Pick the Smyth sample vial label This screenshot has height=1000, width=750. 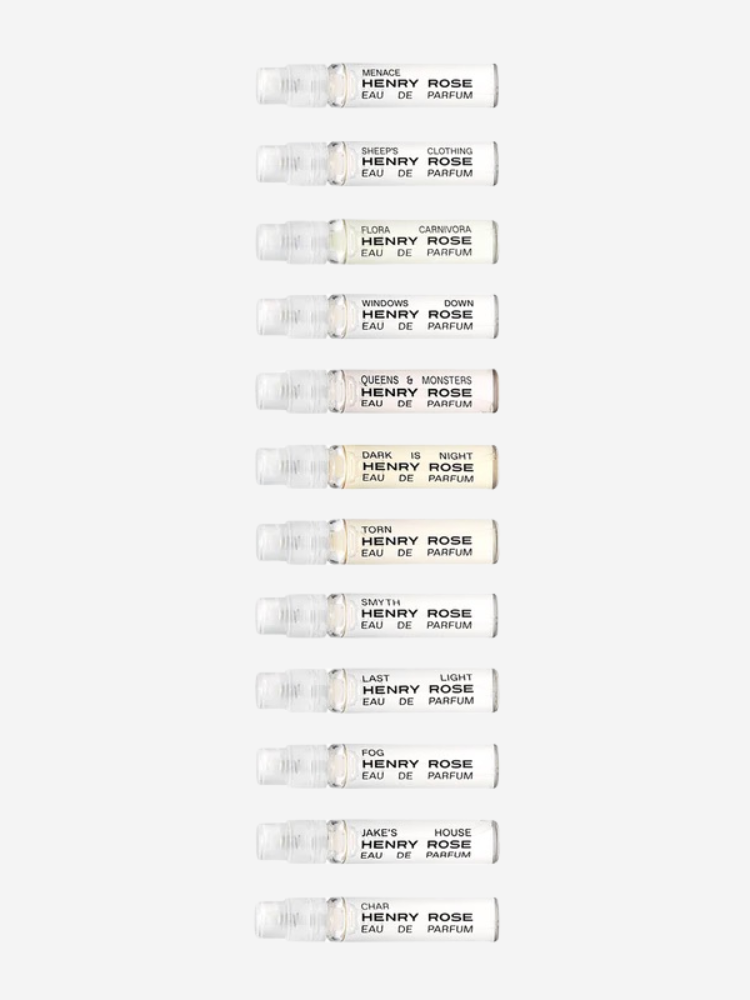(416, 615)
